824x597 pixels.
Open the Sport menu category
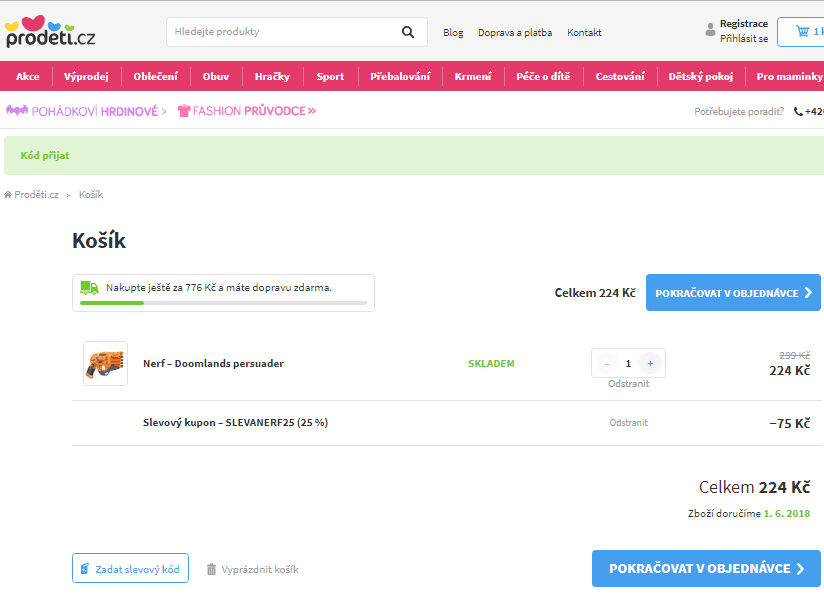coord(331,77)
